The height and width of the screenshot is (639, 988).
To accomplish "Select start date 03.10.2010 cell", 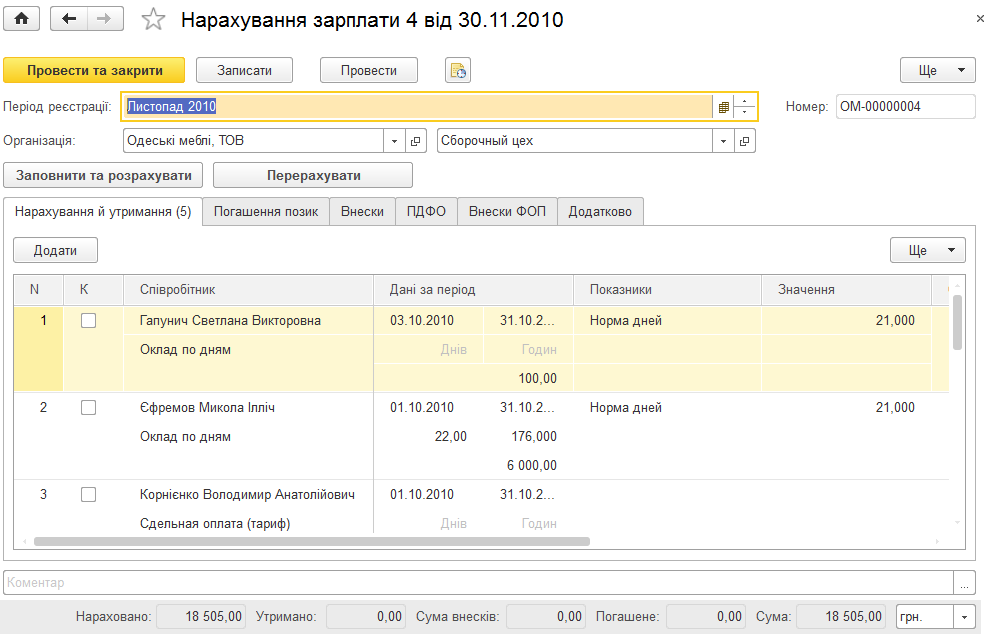I will coord(428,321).
